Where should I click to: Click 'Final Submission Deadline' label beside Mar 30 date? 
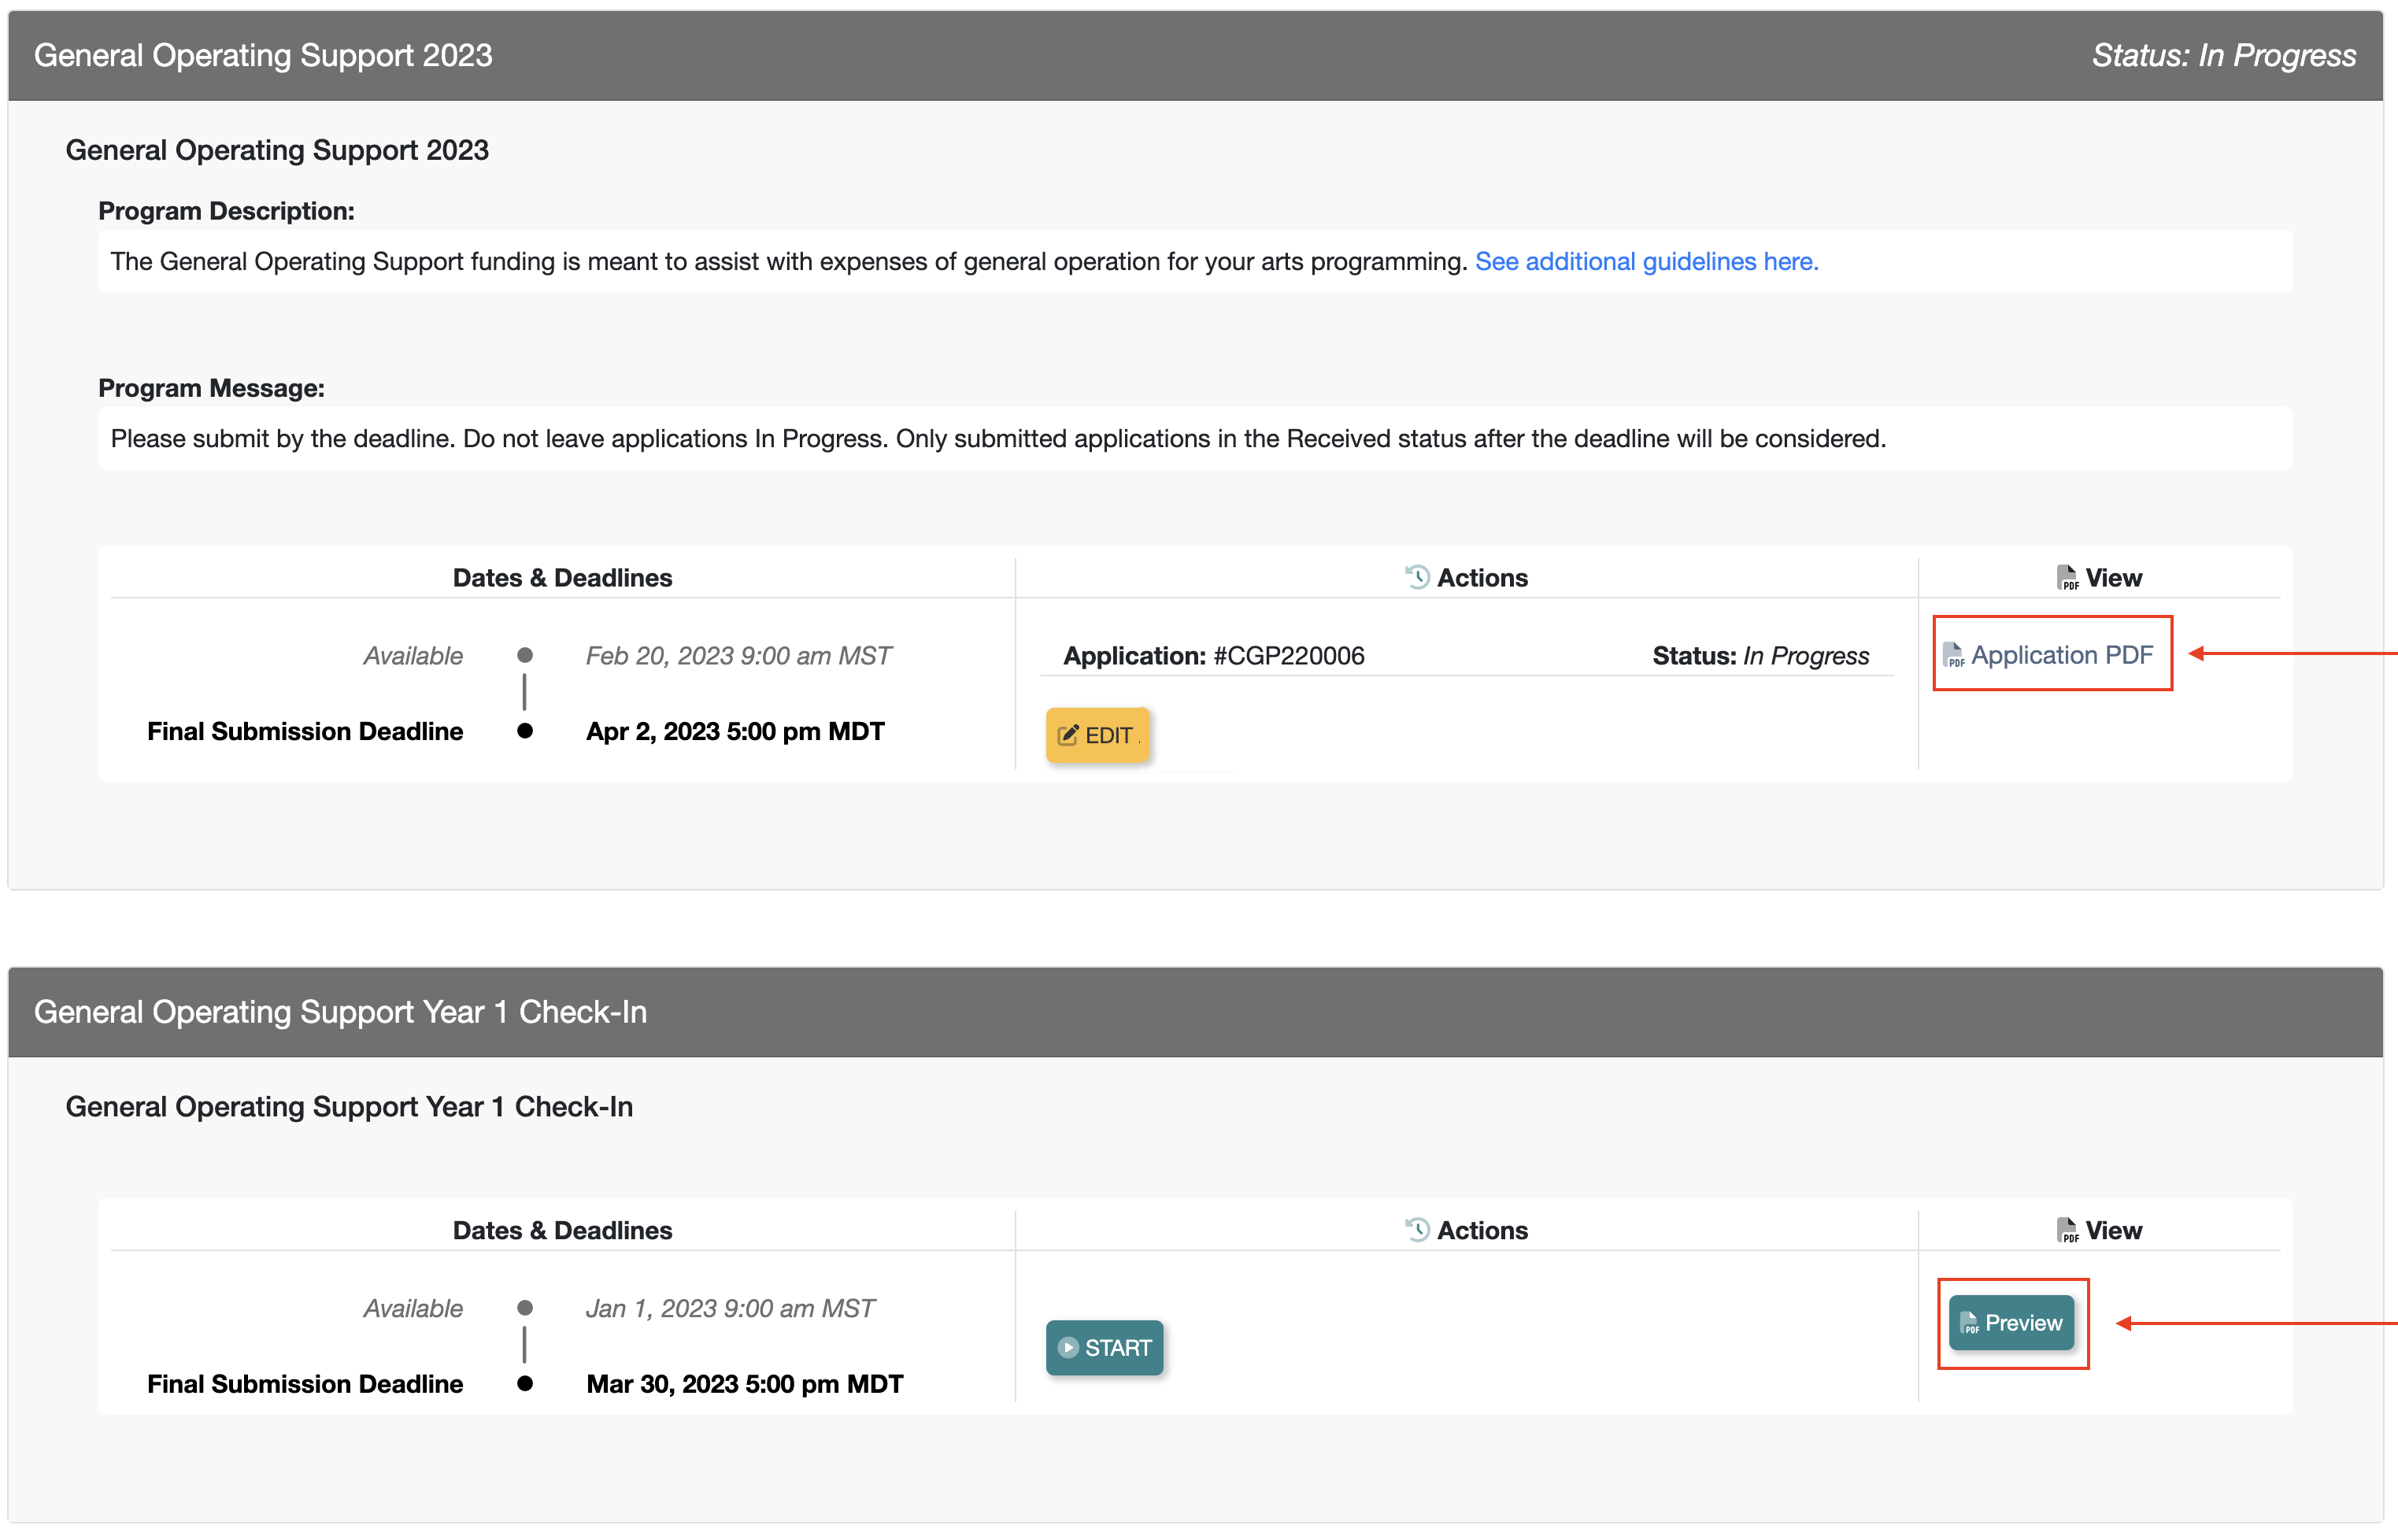pos(305,1384)
